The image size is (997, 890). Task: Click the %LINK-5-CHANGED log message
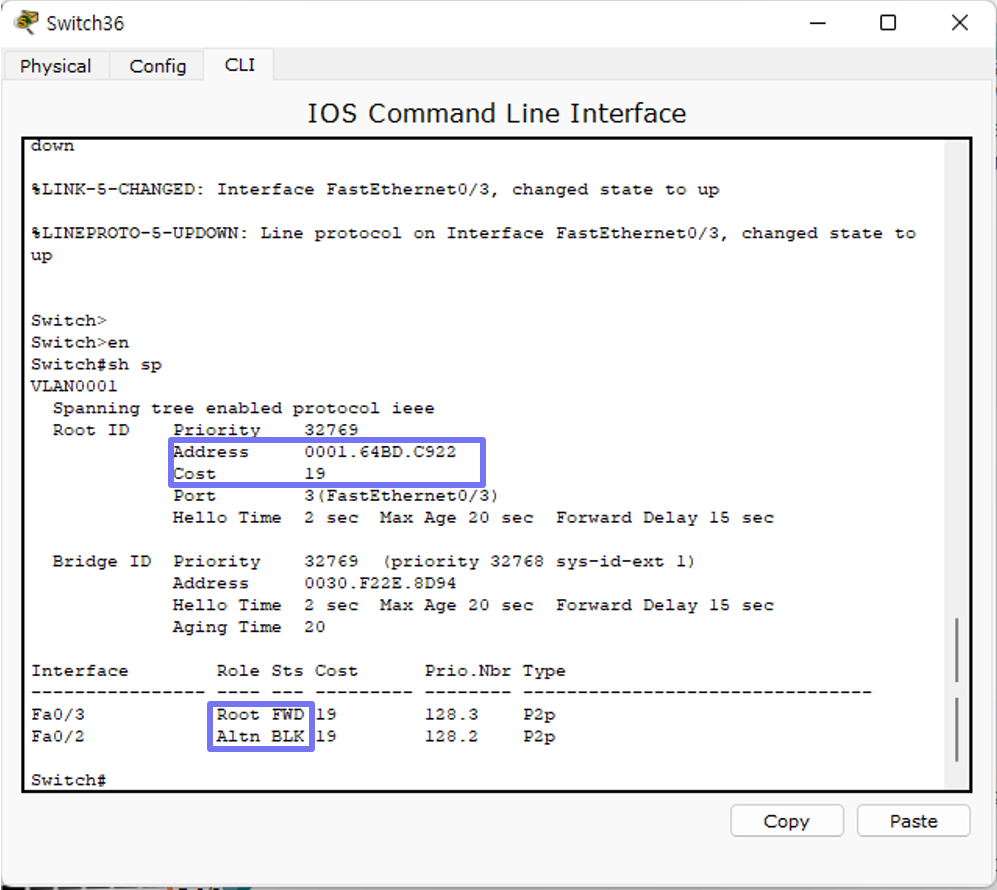coord(375,189)
